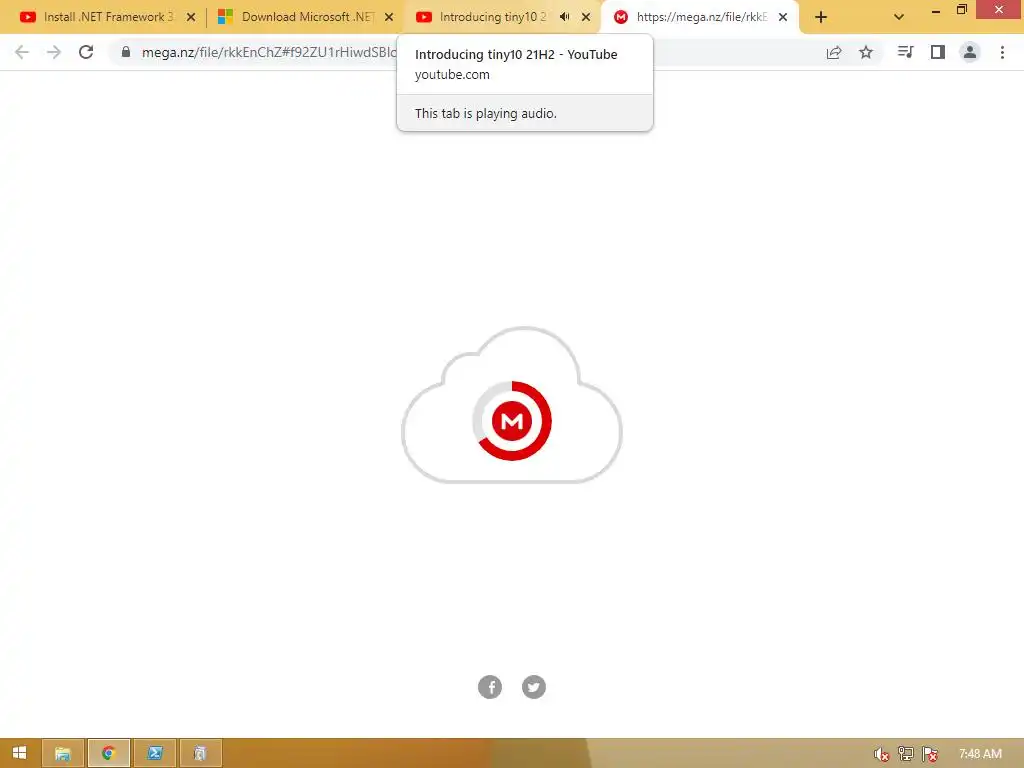Open MEGA Twitter page link

pyautogui.click(x=534, y=687)
